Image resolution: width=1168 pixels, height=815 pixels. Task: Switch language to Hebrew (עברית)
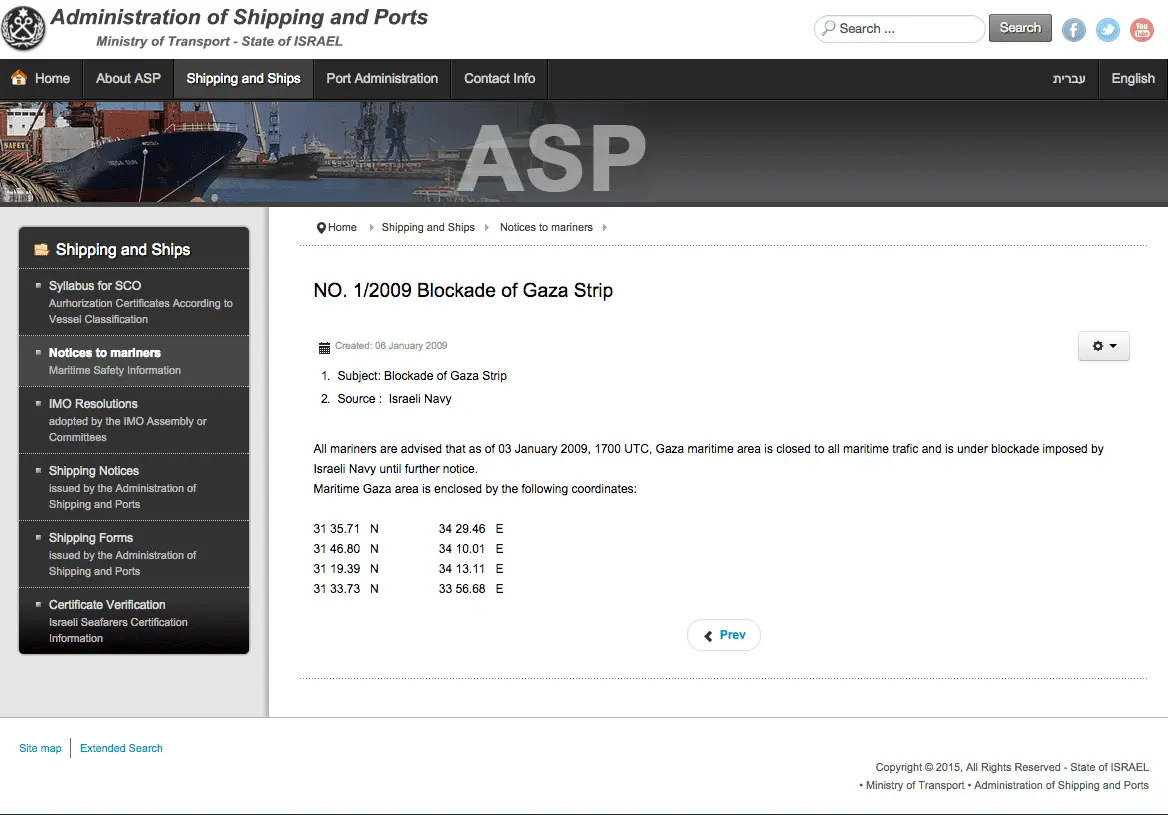[1068, 79]
